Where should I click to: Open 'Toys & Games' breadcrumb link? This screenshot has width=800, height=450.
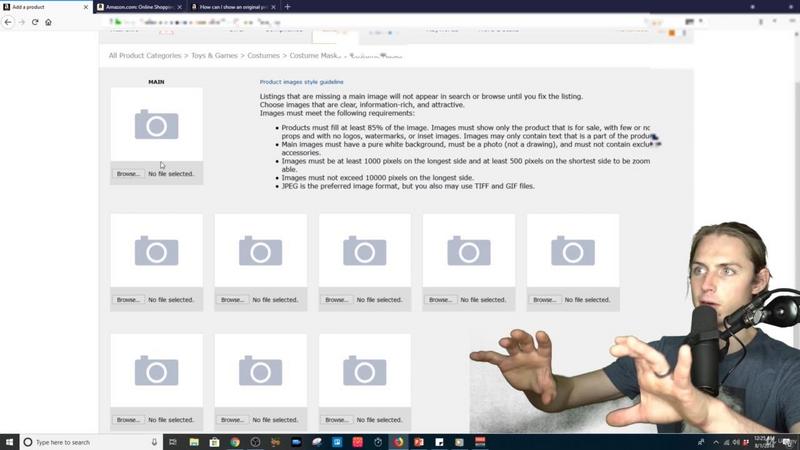point(214,56)
